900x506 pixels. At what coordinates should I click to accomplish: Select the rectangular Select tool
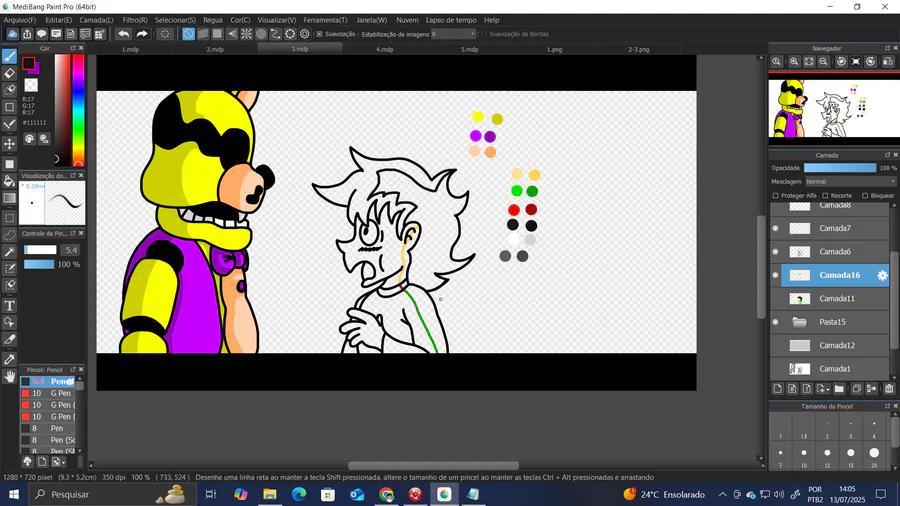tap(9, 218)
